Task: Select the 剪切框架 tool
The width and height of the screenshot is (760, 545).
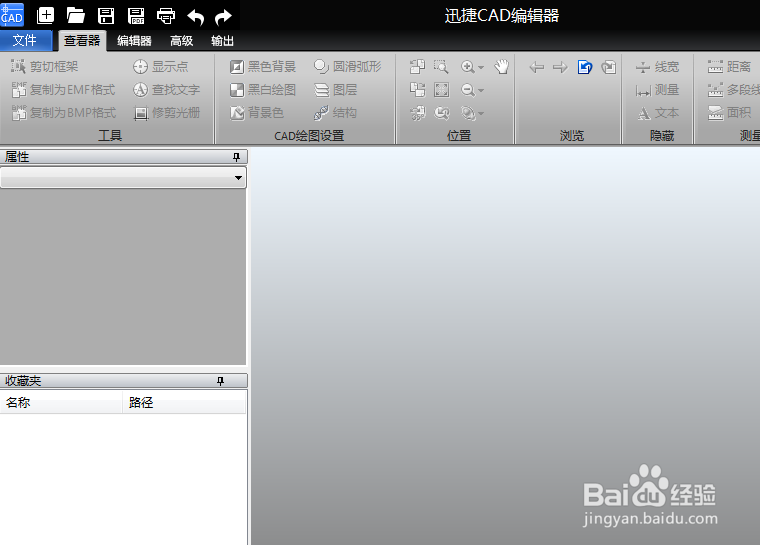Action: pos(45,66)
